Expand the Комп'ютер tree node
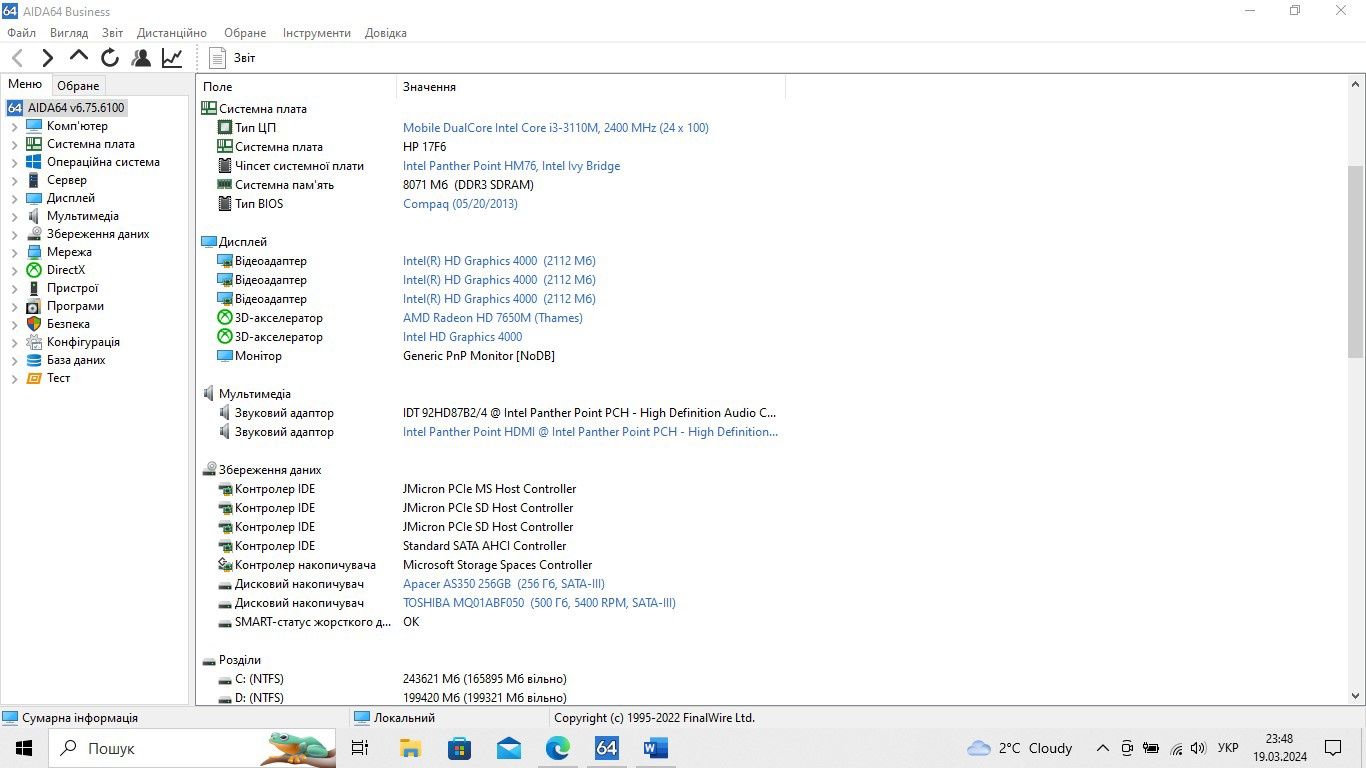 point(14,127)
